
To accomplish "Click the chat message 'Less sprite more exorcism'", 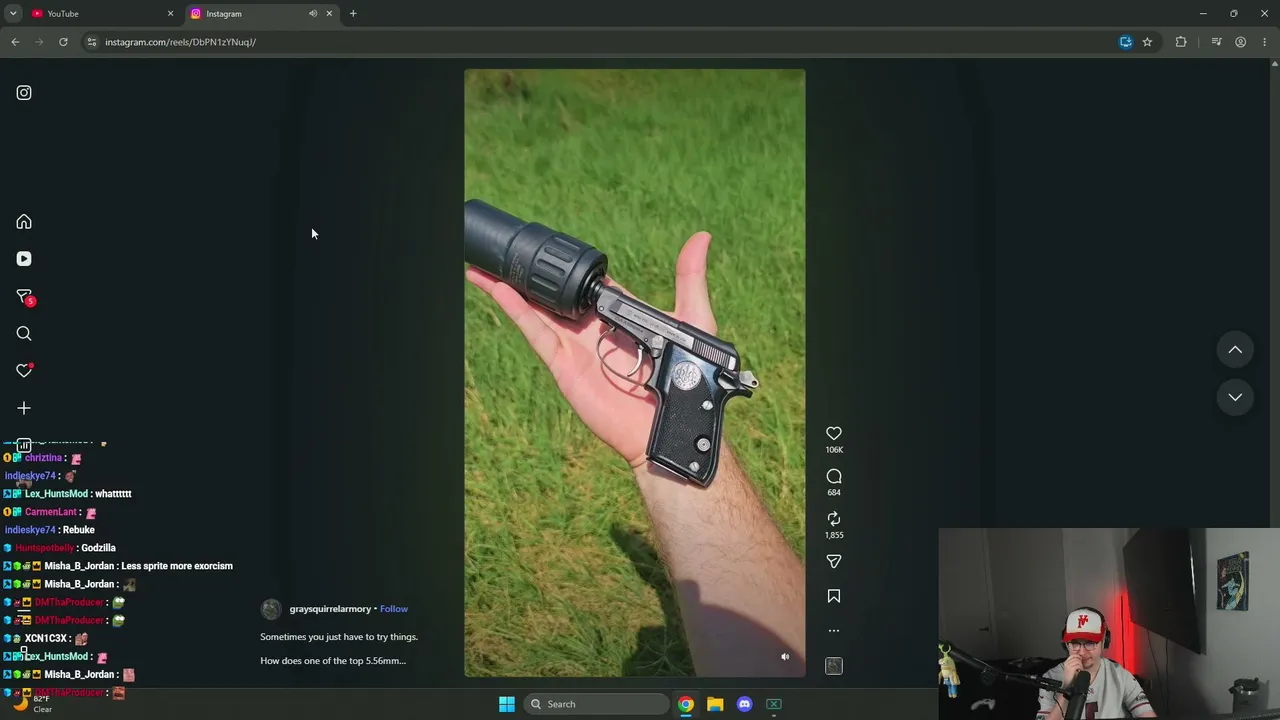I will (x=177, y=566).
